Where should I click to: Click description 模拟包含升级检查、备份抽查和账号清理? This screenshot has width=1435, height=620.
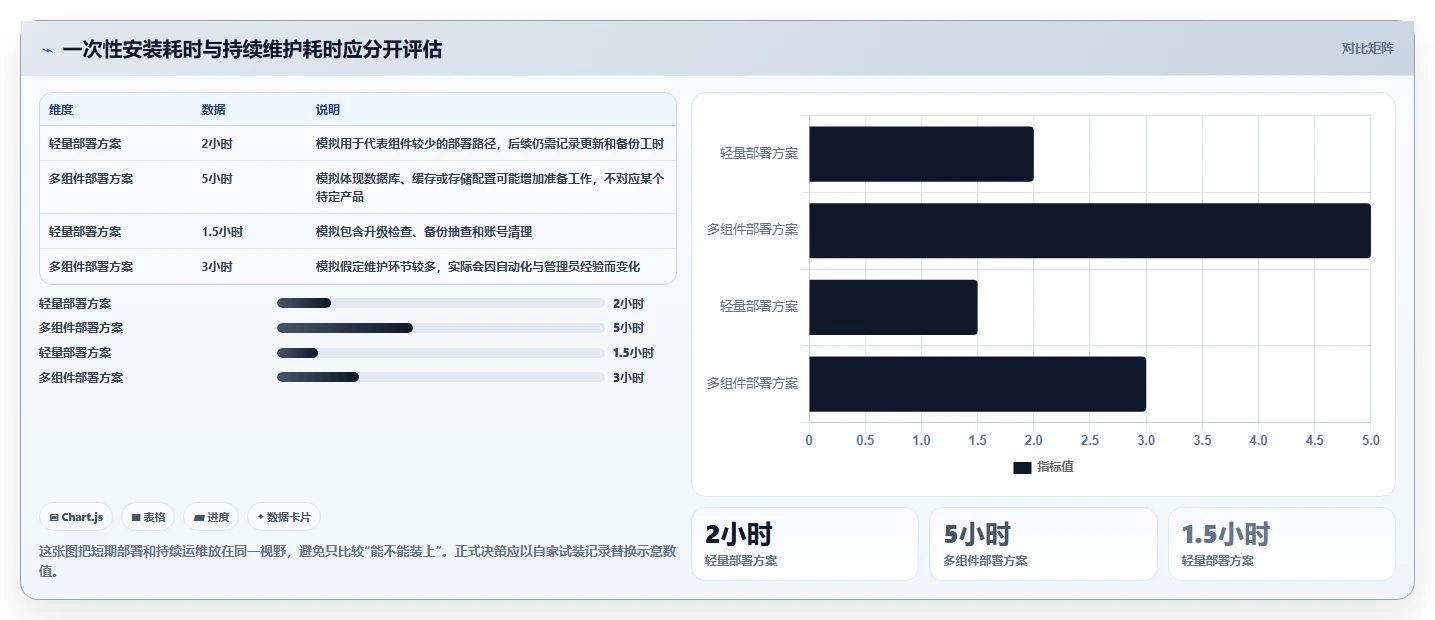pos(424,232)
